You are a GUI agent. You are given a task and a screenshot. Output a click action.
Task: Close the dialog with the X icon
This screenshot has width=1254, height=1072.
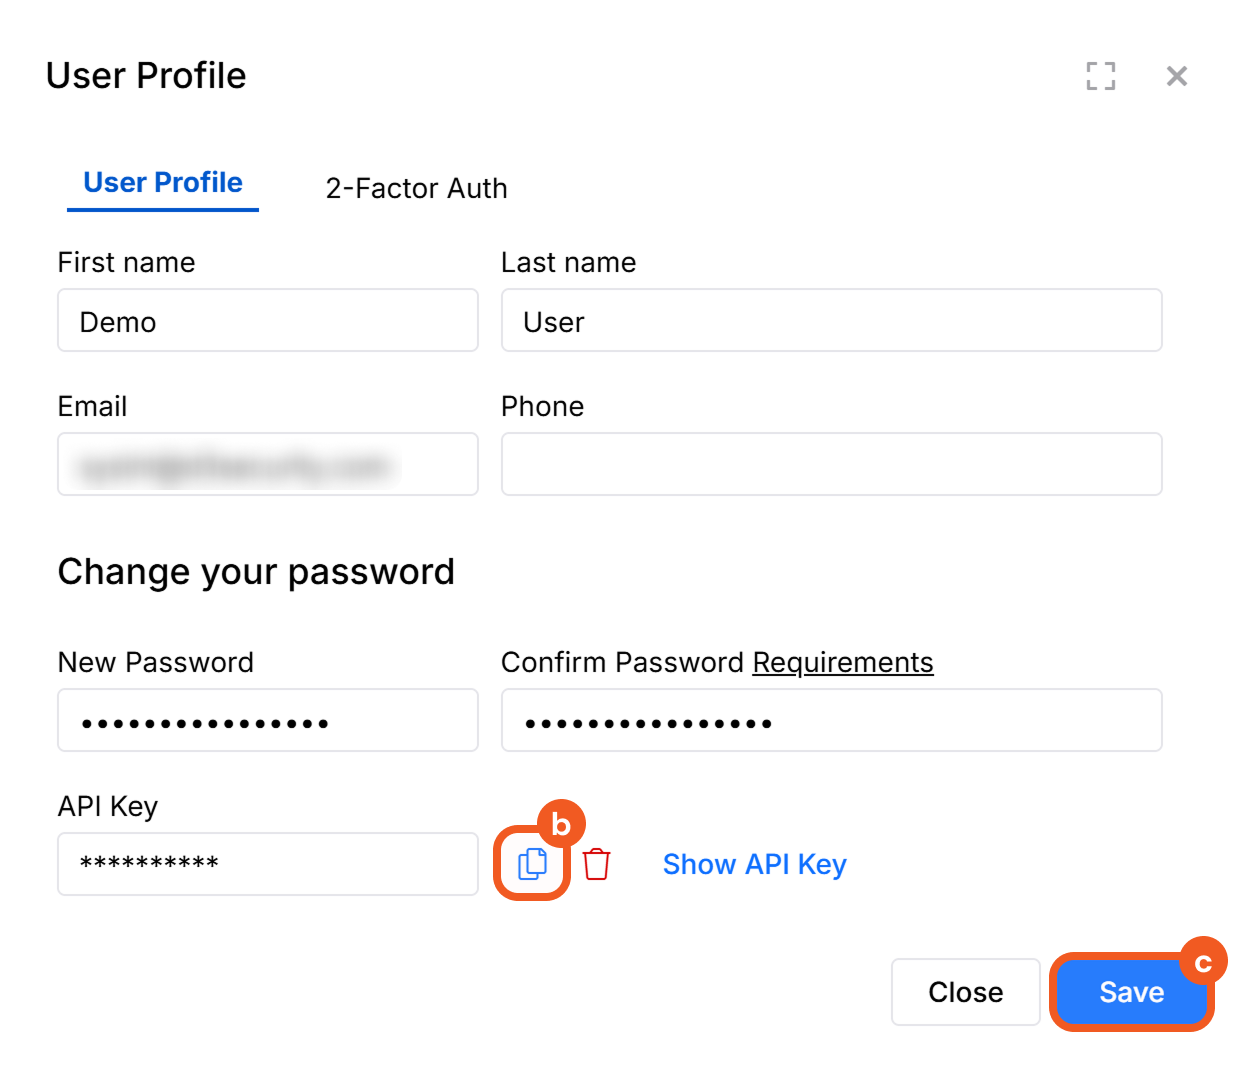1177,76
